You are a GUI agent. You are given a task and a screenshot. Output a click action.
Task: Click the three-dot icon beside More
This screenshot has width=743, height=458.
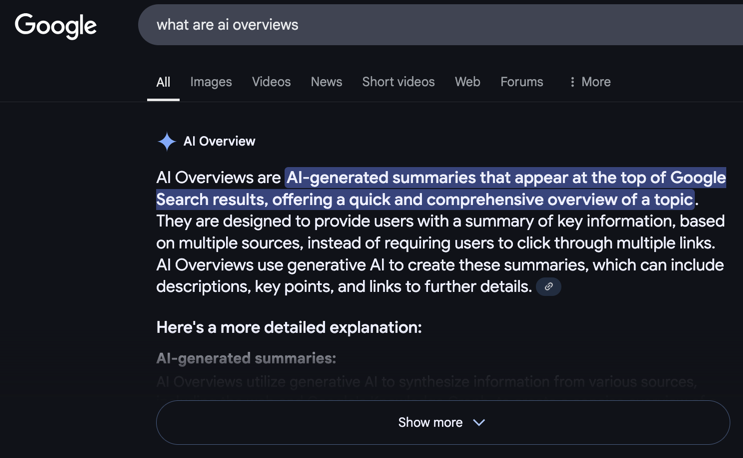[x=572, y=82]
